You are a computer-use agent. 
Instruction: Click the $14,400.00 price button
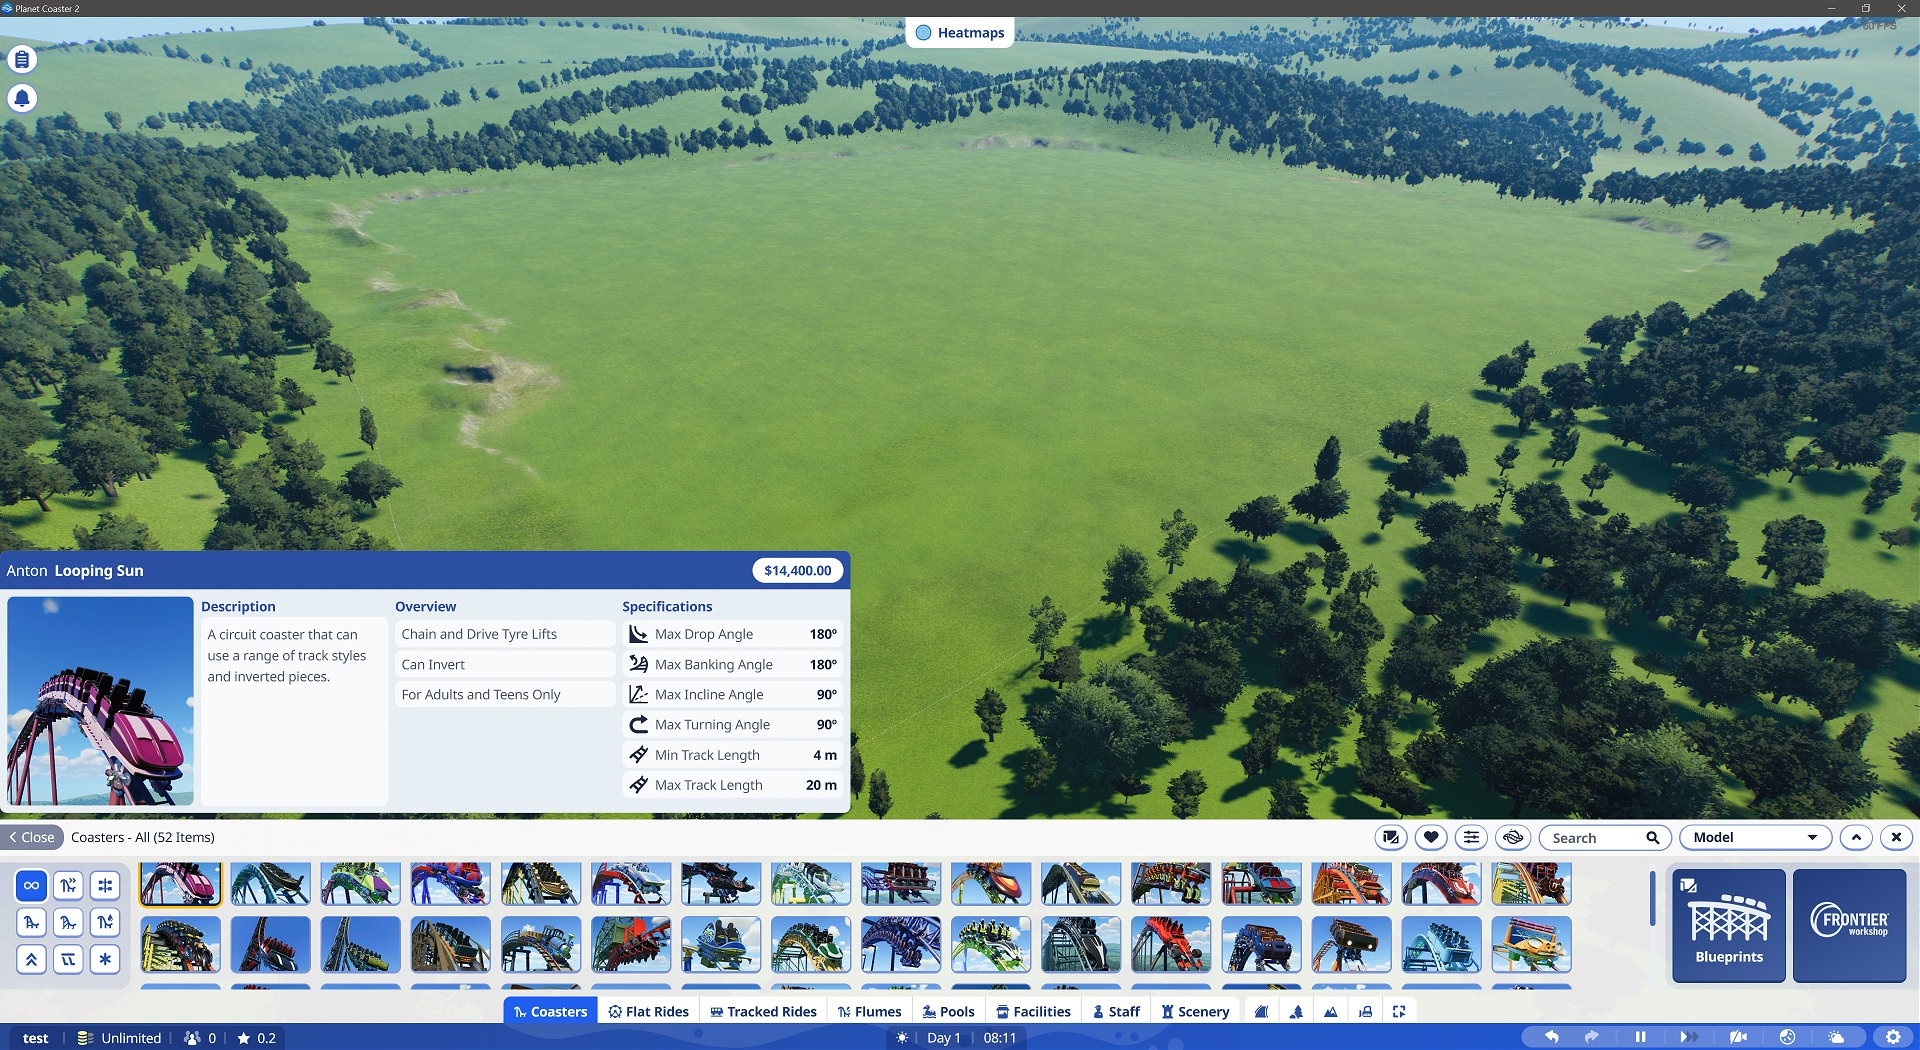[797, 570]
